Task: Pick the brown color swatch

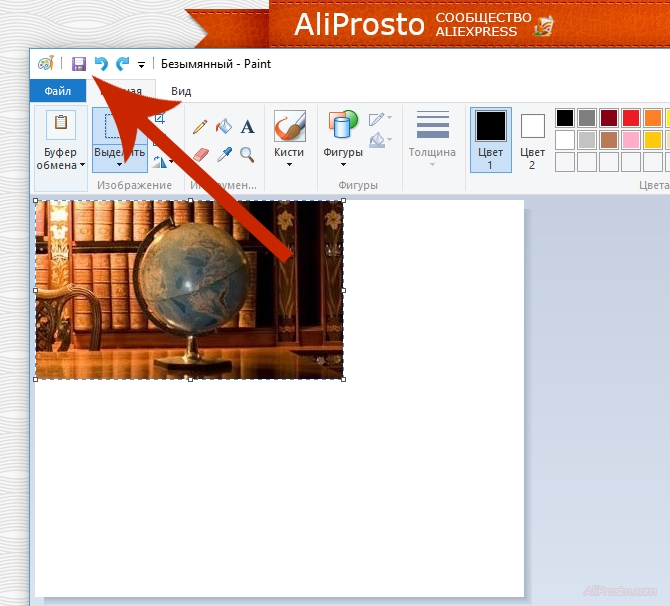Action: [x=609, y=140]
